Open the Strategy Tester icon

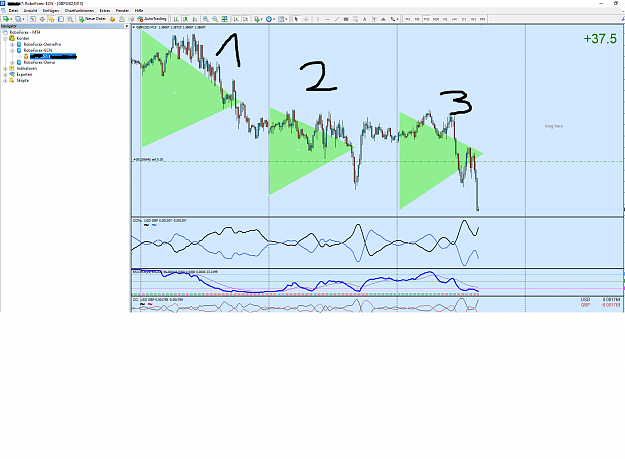(x=70, y=19)
